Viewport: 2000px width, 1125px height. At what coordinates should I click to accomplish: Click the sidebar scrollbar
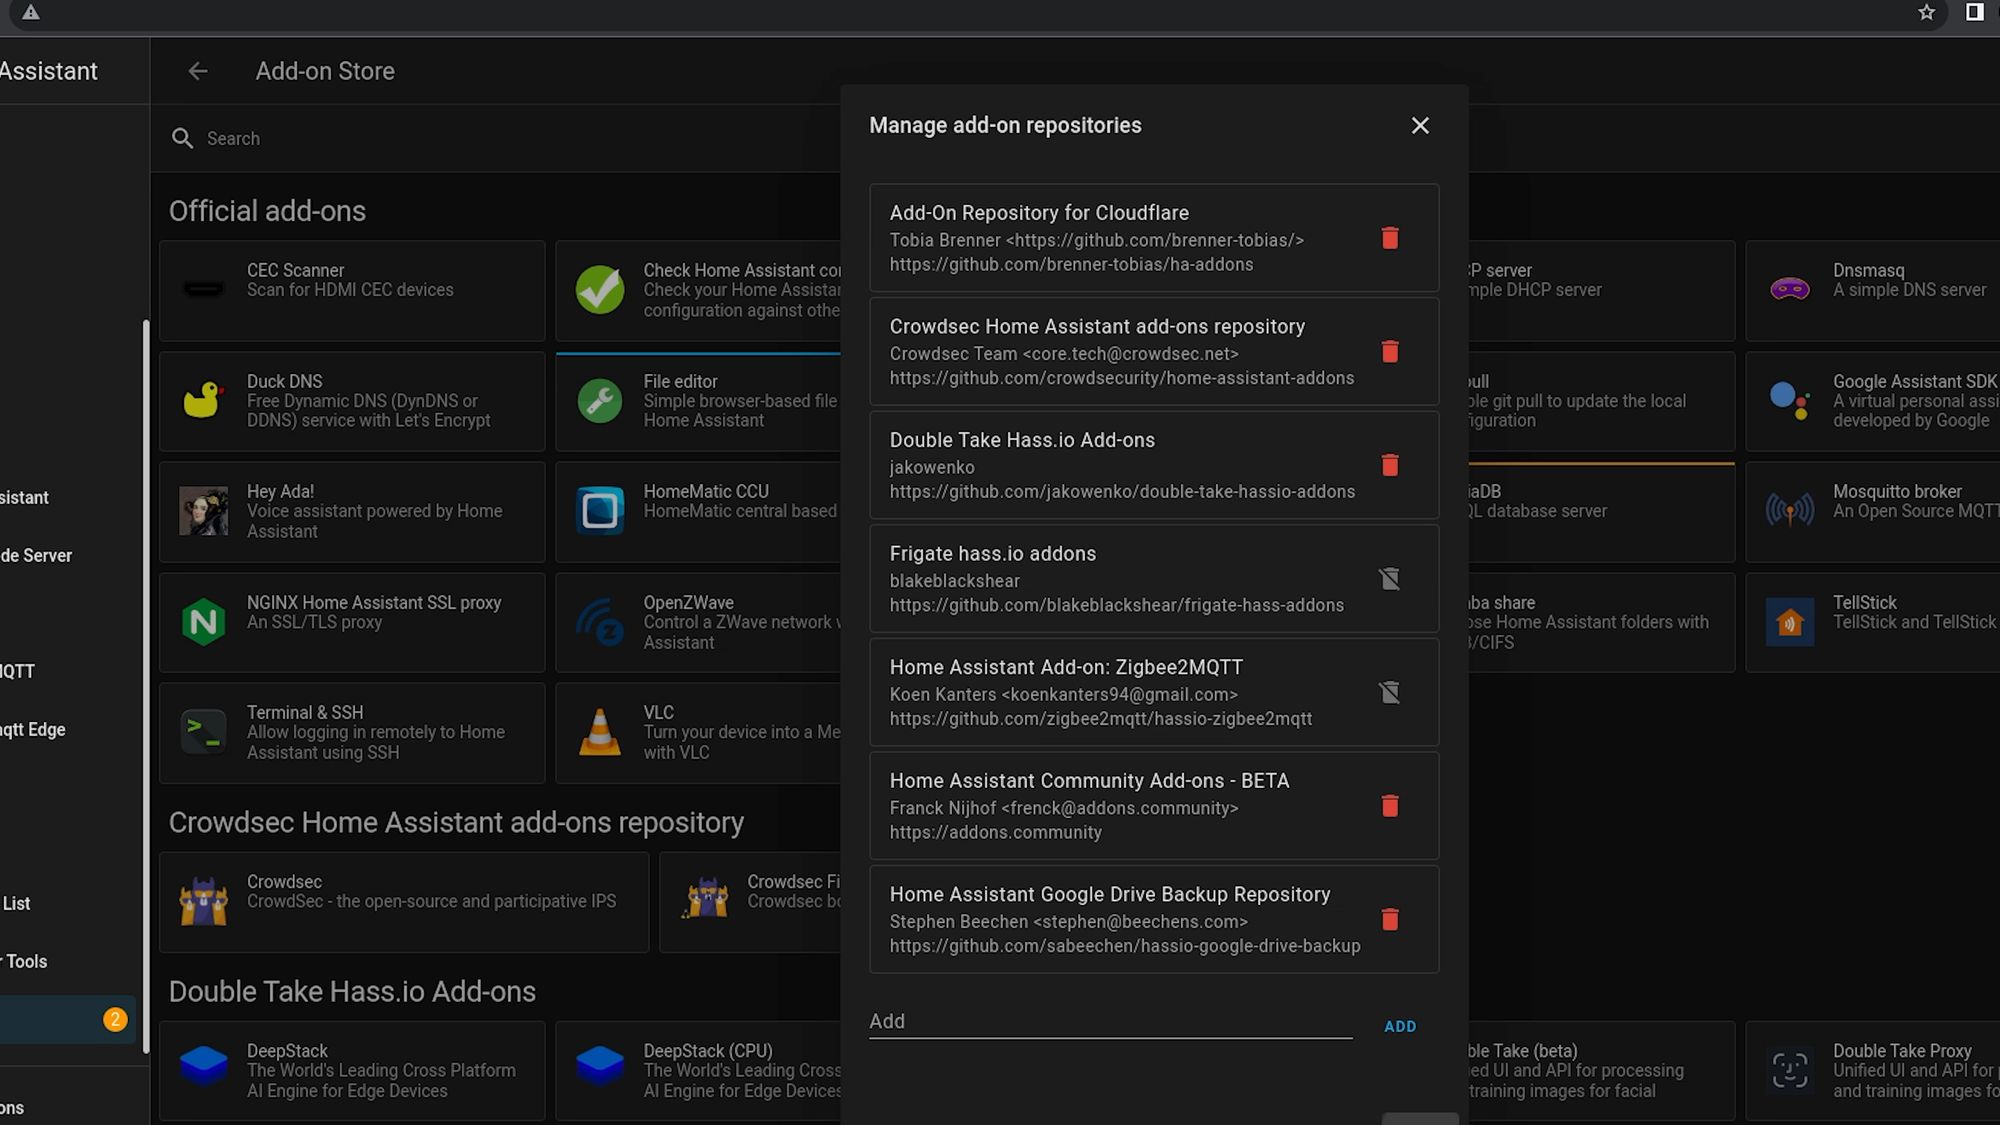(x=146, y=685)
